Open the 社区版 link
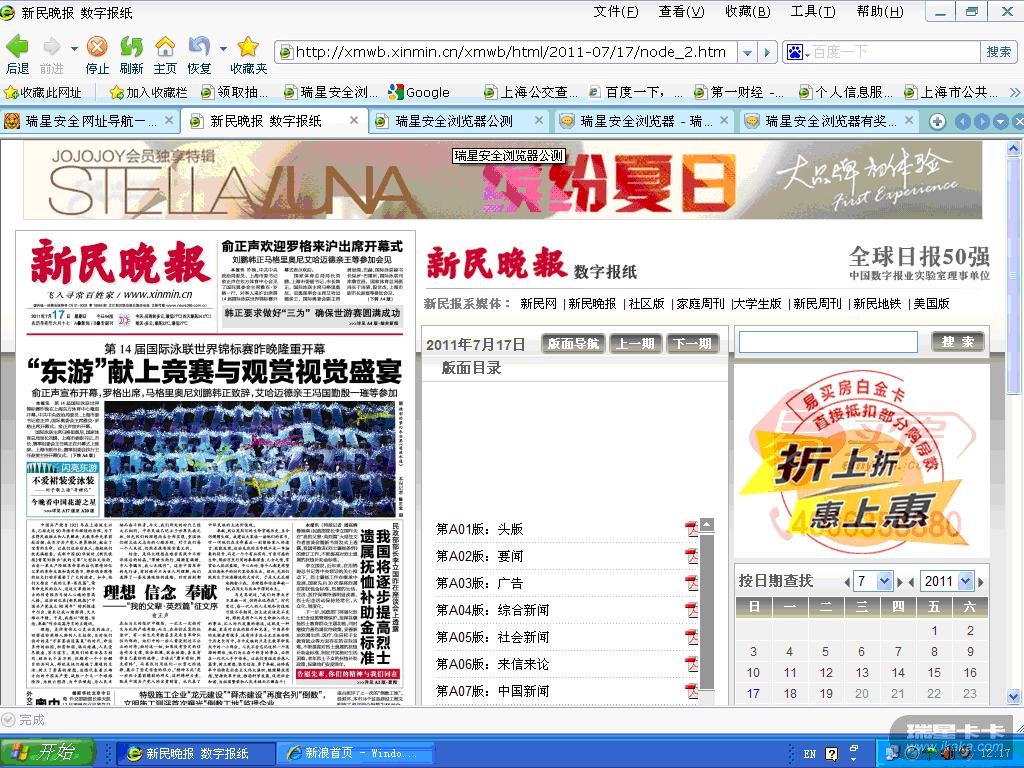 coord(646,304)
